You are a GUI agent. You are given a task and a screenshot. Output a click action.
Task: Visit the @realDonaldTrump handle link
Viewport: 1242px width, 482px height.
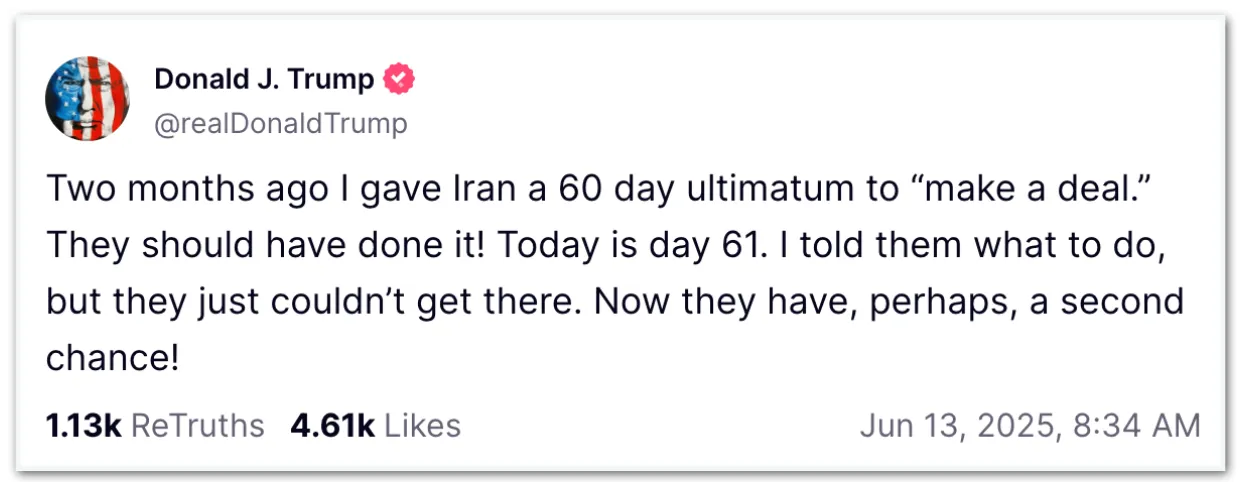click(x=281, y=124)
